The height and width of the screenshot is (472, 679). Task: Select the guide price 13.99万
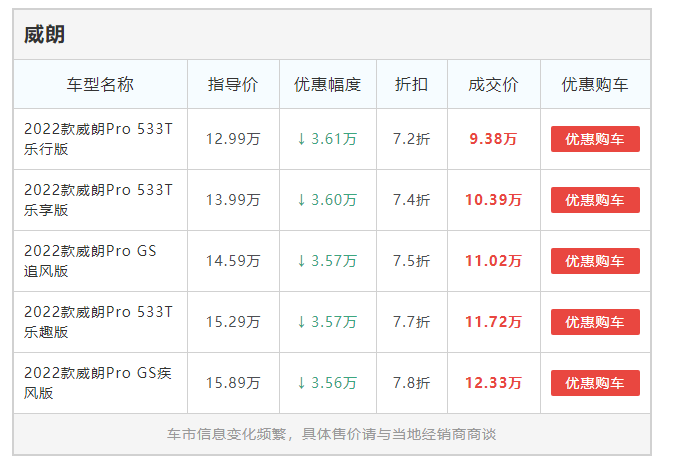tap(233, 200)
